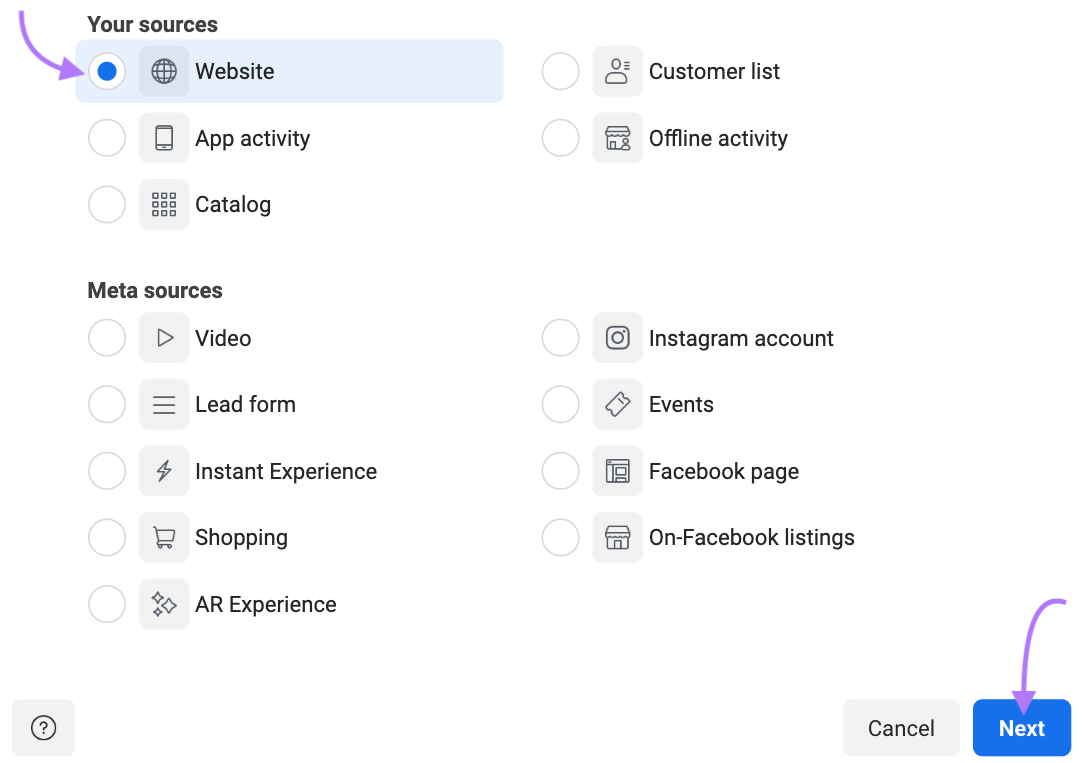Select the Catalog radio button

[106, 204]
